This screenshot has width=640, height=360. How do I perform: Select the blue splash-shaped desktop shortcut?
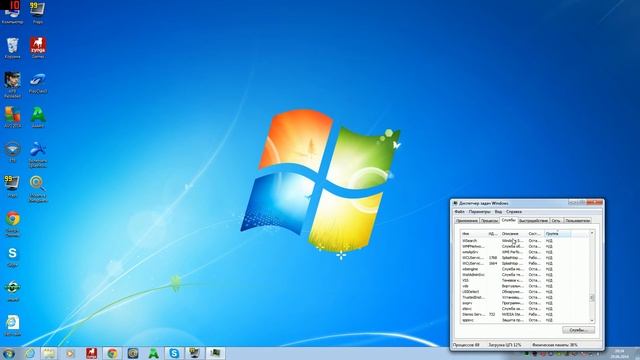click(38, 154)
